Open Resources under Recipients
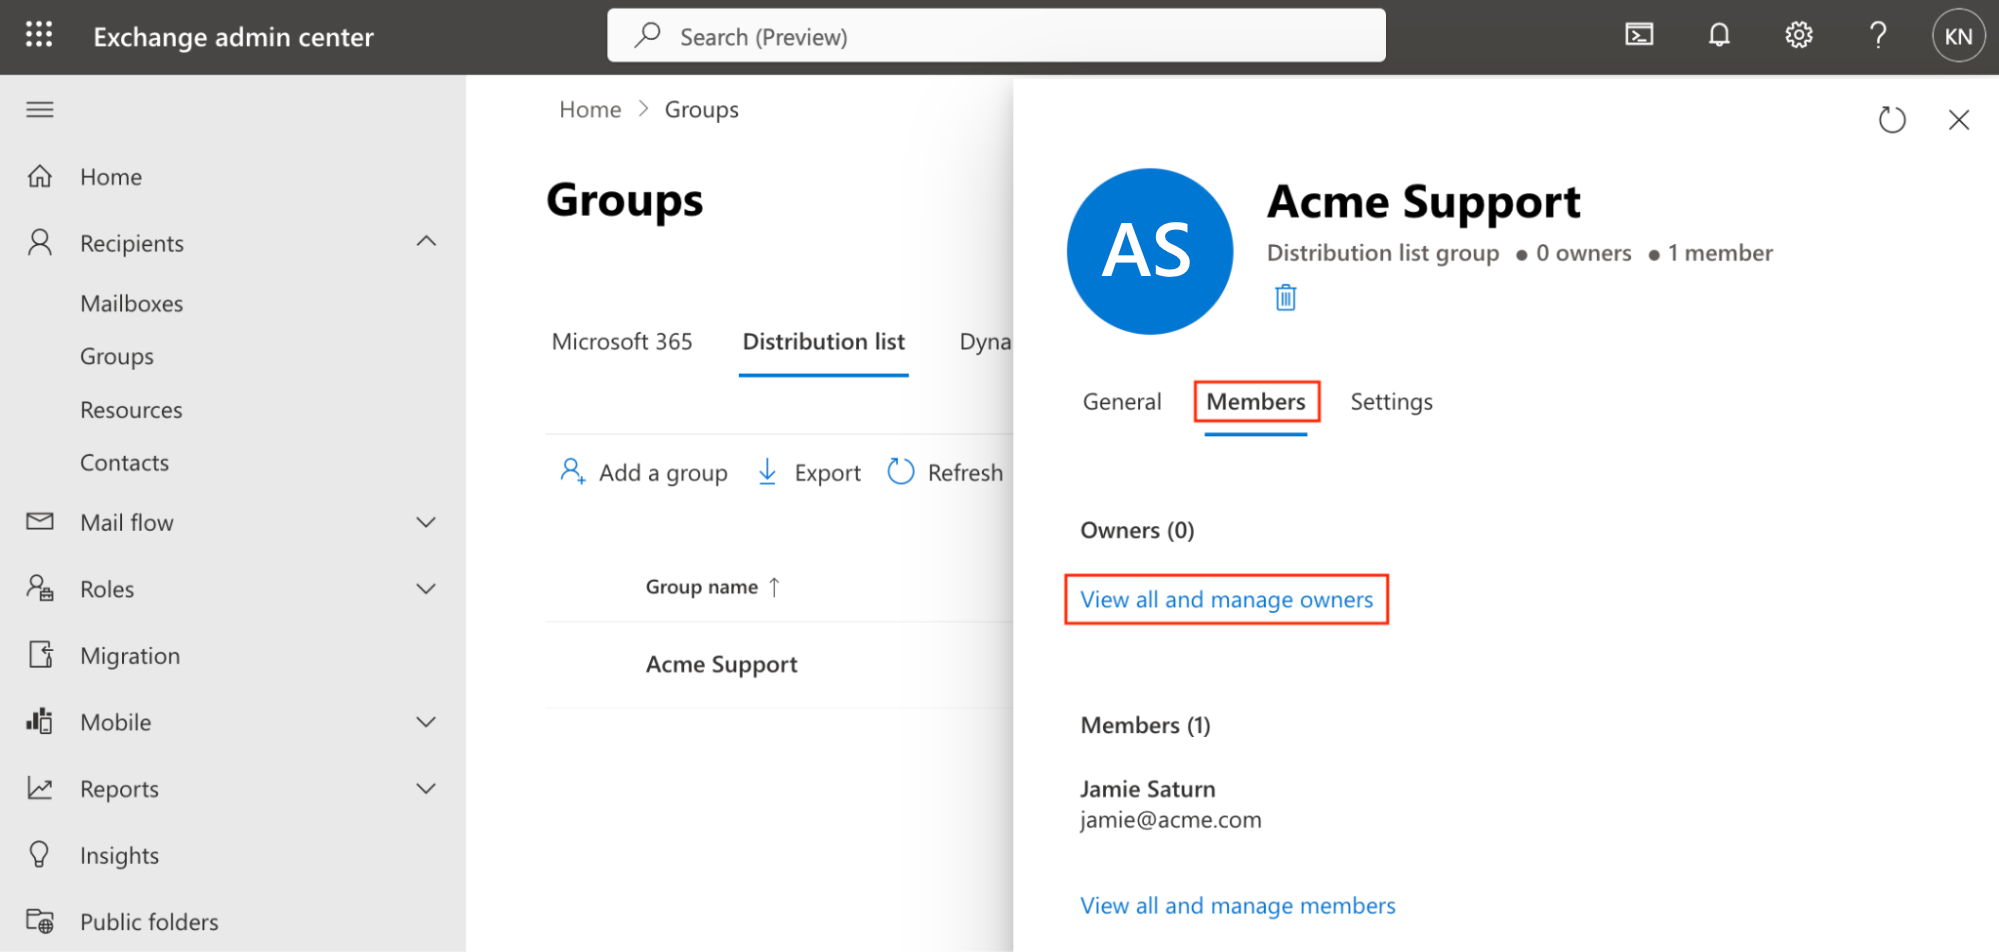 (x=131, y=409)
